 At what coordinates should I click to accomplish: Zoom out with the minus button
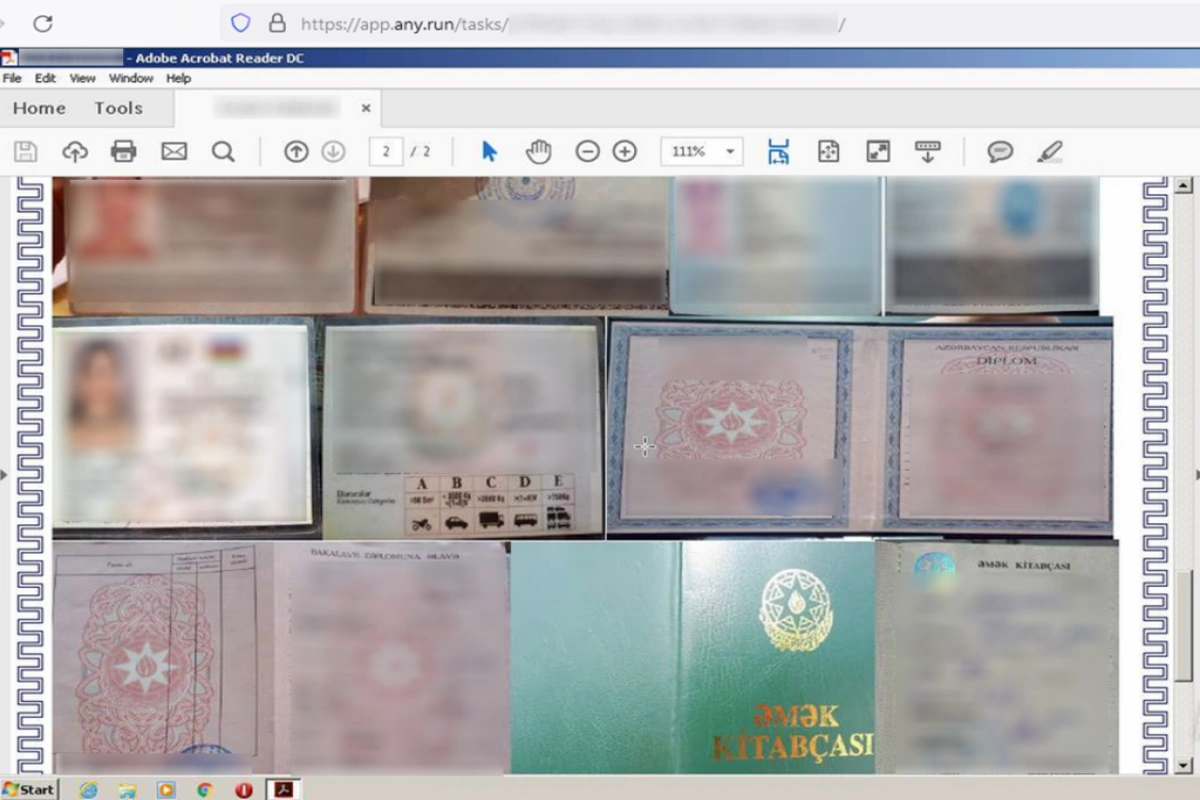coord(587,152)
